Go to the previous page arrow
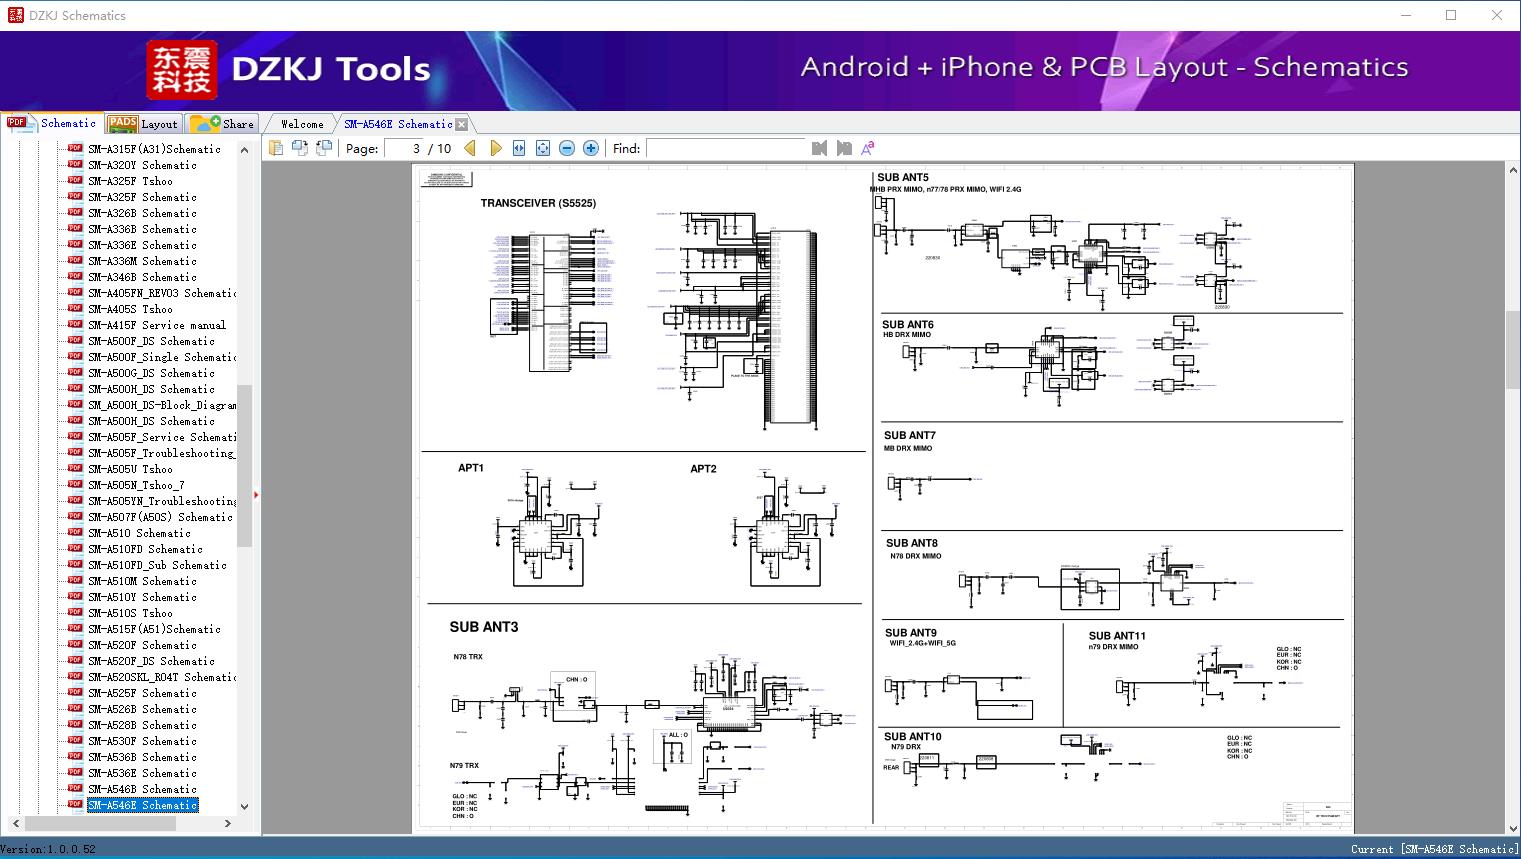 [x=470, y=148]
